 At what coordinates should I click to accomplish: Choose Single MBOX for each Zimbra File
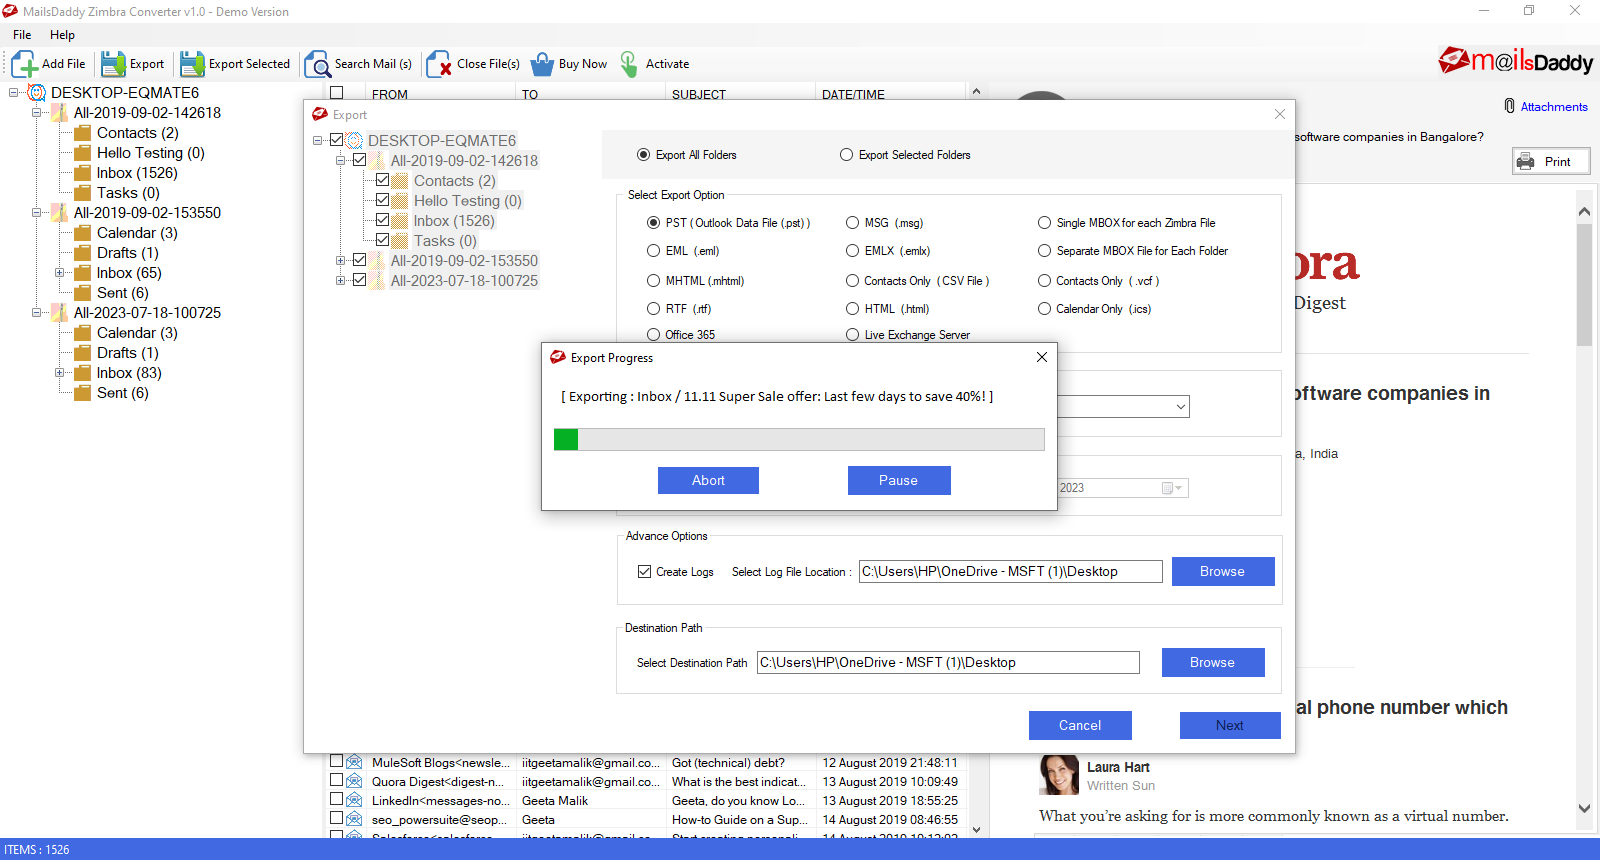[x=1045, y=223]
